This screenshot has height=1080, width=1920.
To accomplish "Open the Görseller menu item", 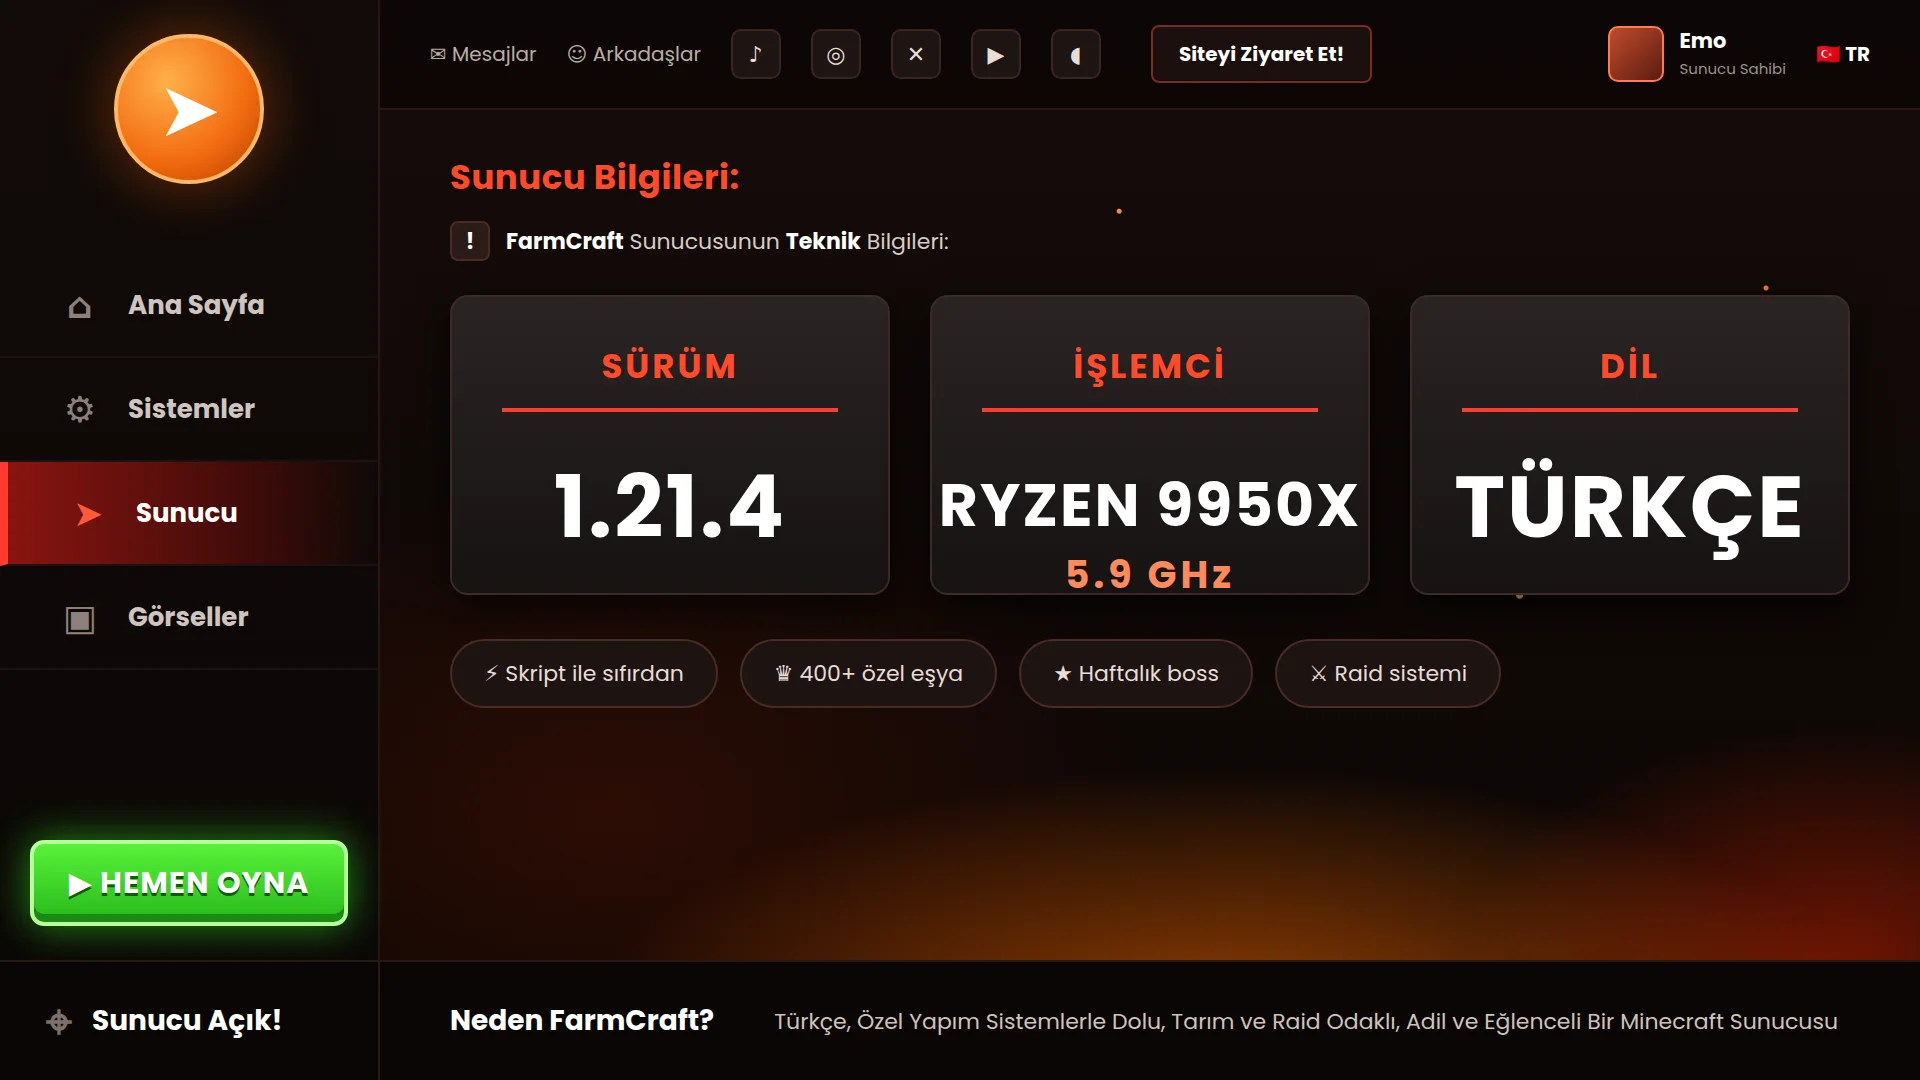I will coord(189,617).
